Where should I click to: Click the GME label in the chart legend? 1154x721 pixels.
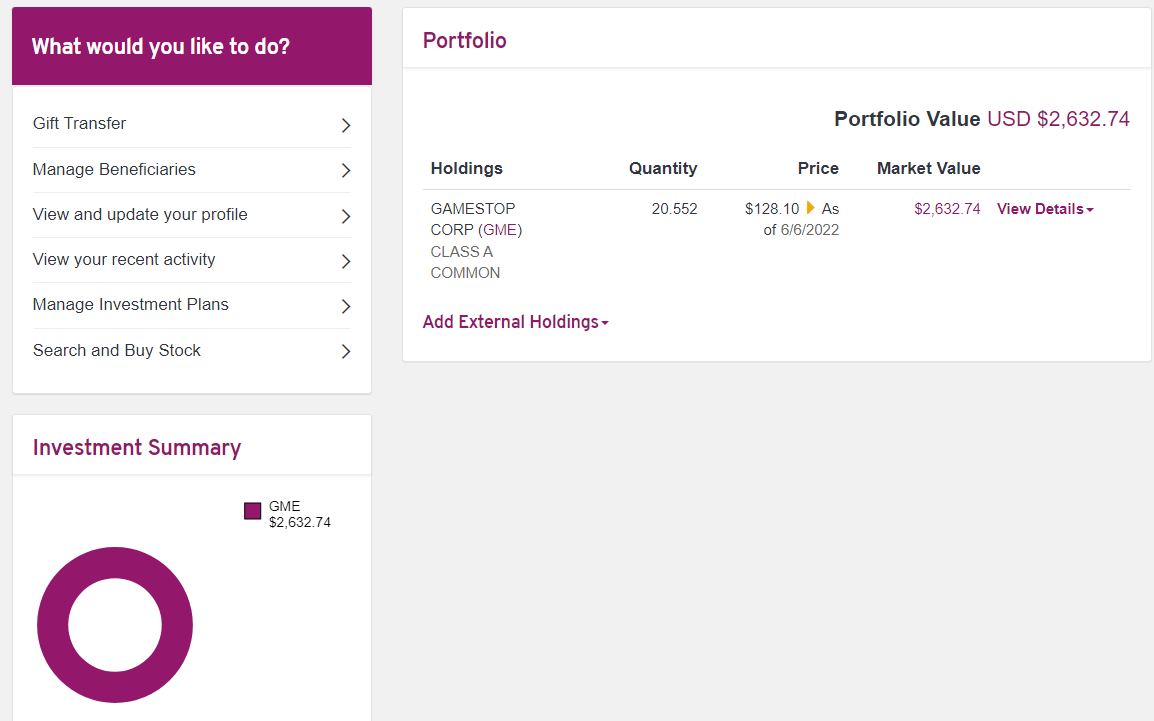[x=285, y=506]
